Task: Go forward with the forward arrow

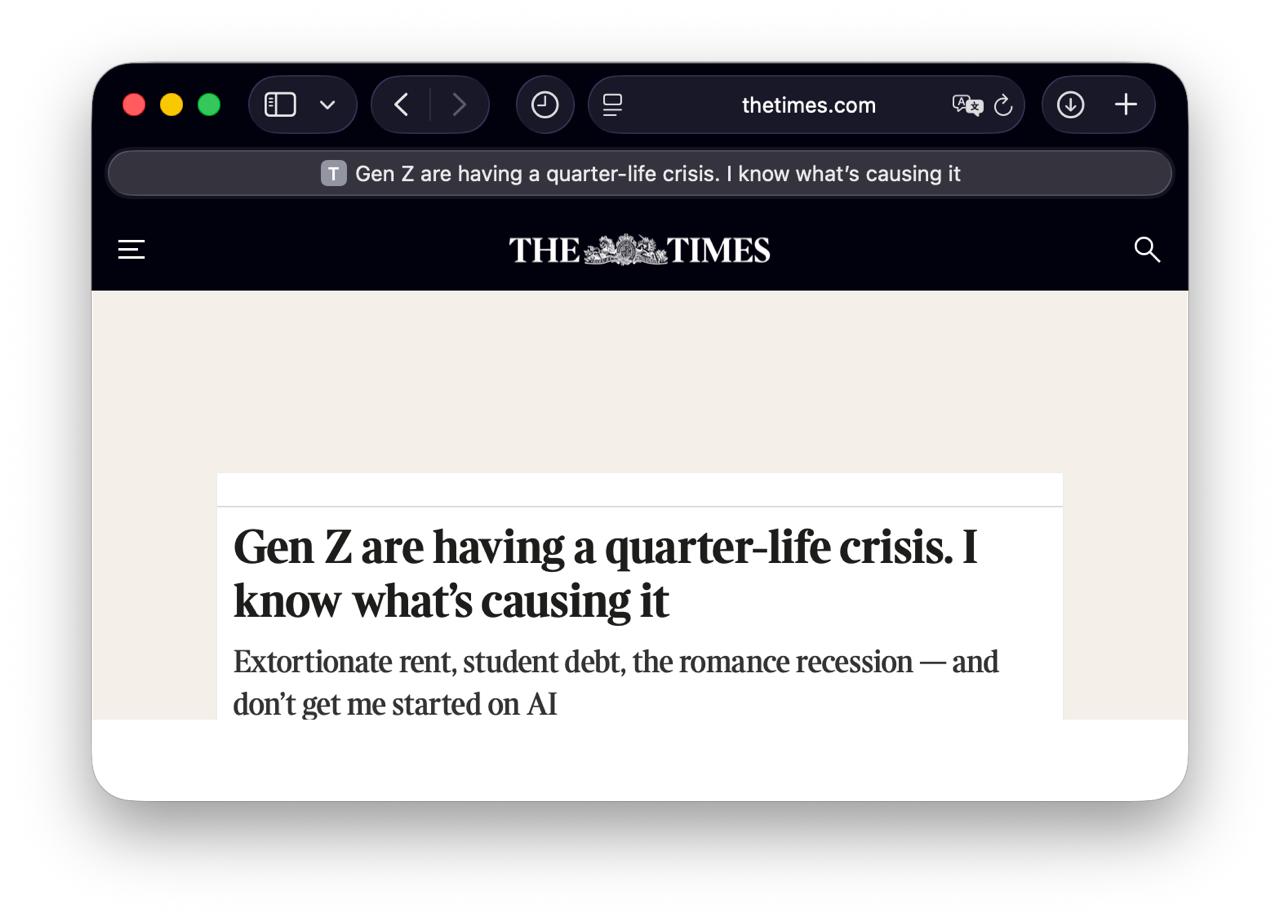Action: pos(459,105)
